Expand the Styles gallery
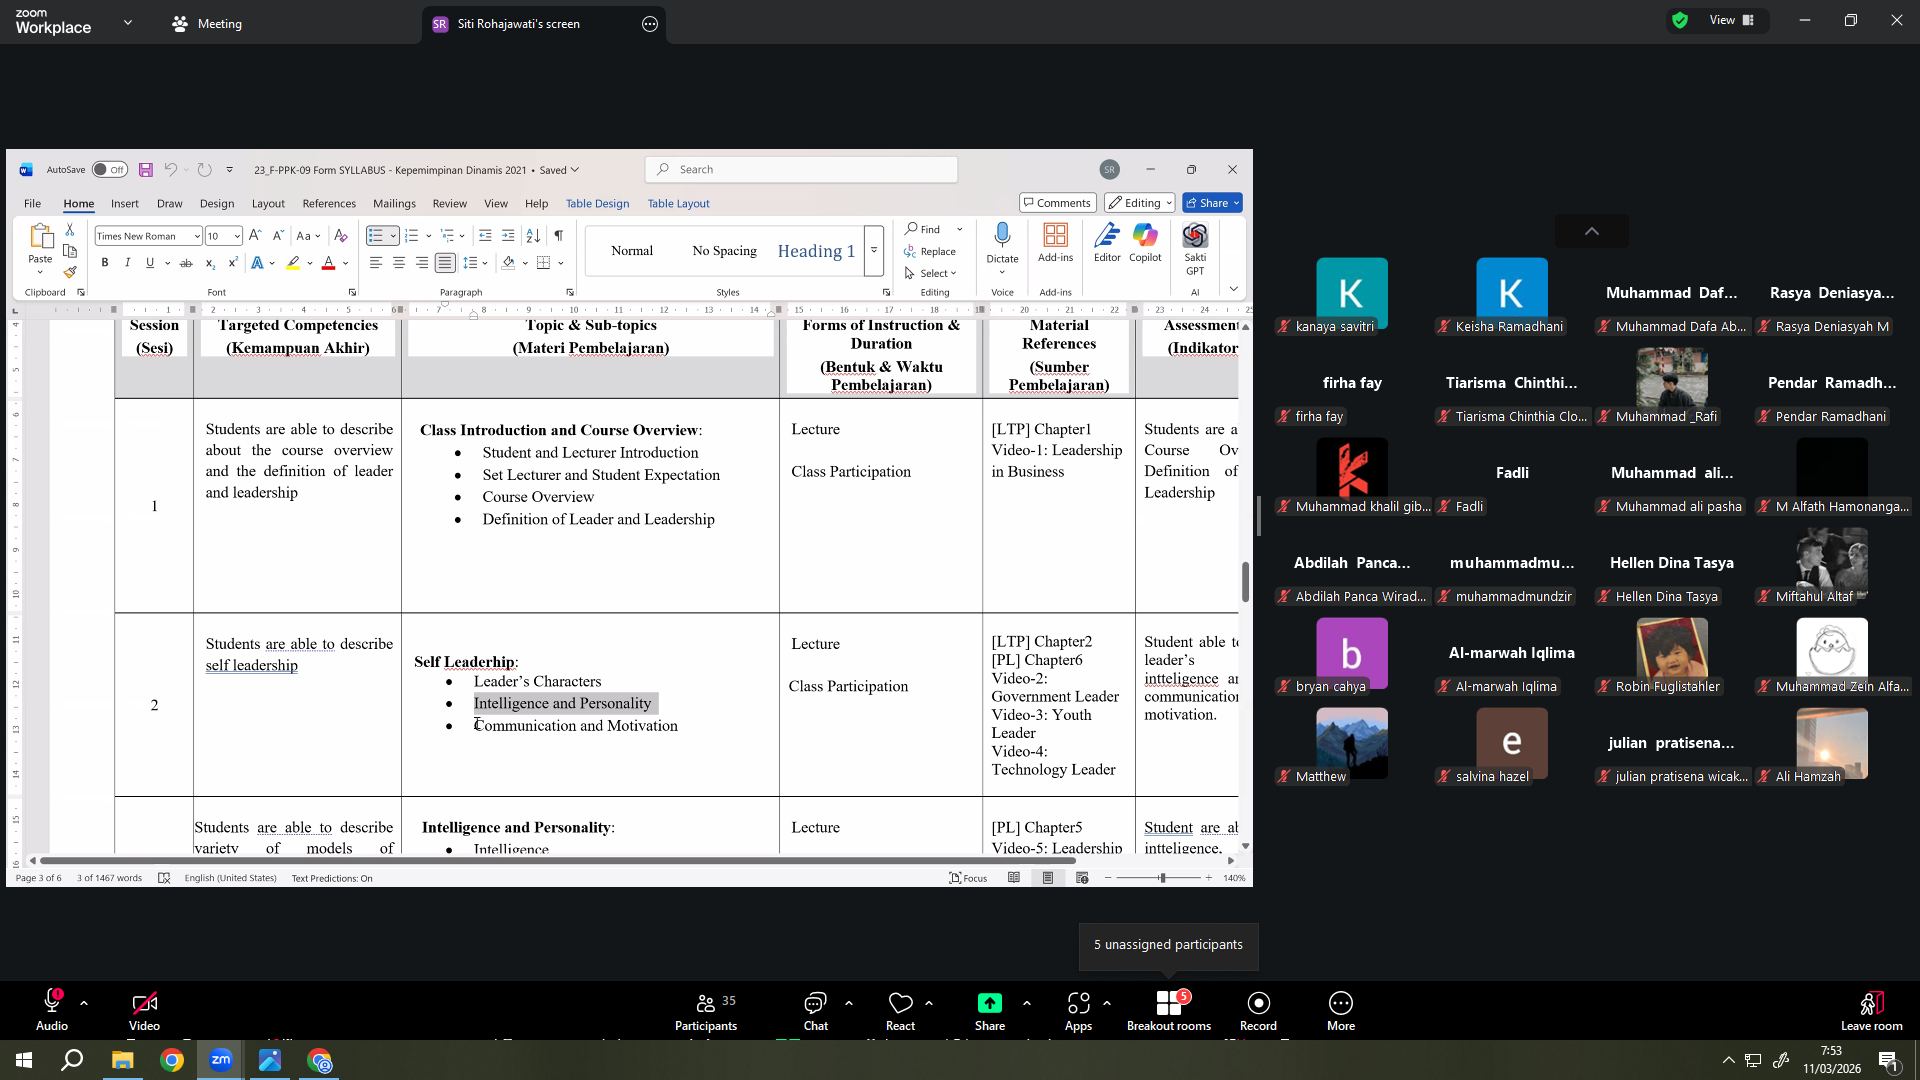 [x=874, y=250]
